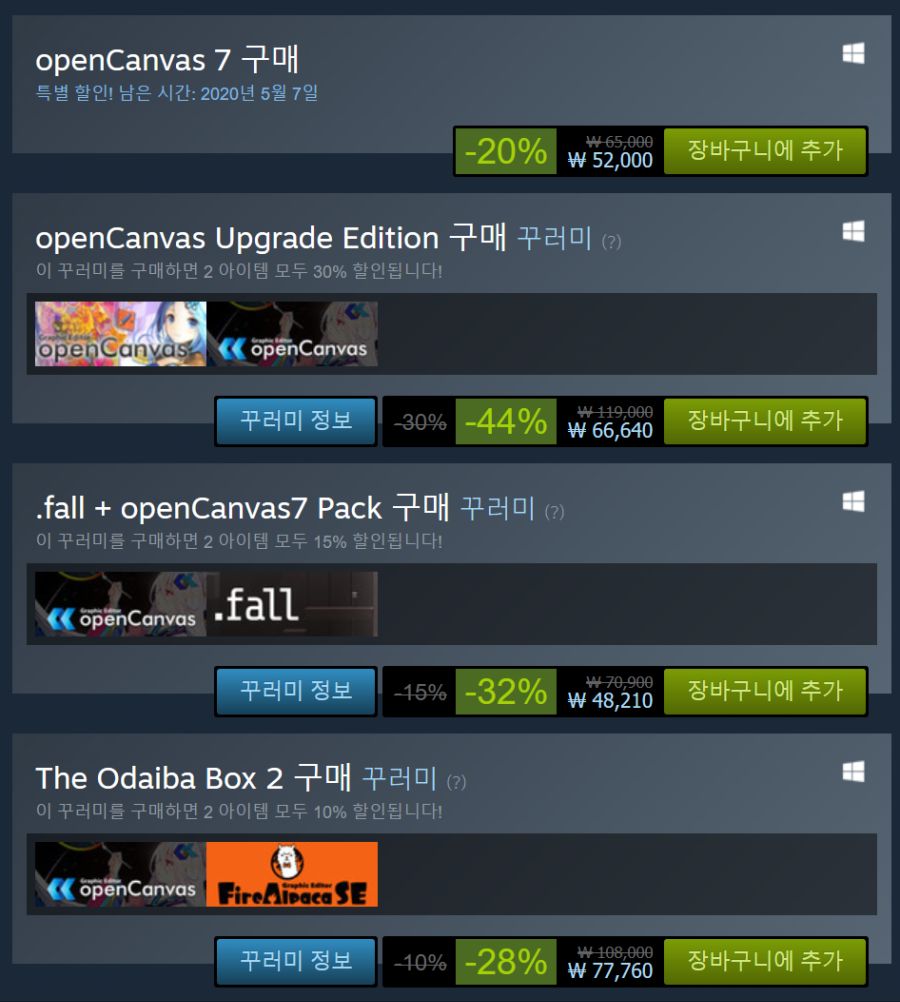
Task: Open 꾸러미 정보 for Upgrade Edition bundle
Action: [x=296, y=421]
